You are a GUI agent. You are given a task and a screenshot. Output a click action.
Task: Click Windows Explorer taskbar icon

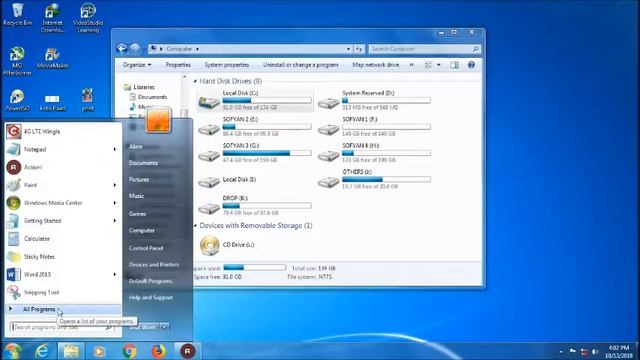click(71, 351)
